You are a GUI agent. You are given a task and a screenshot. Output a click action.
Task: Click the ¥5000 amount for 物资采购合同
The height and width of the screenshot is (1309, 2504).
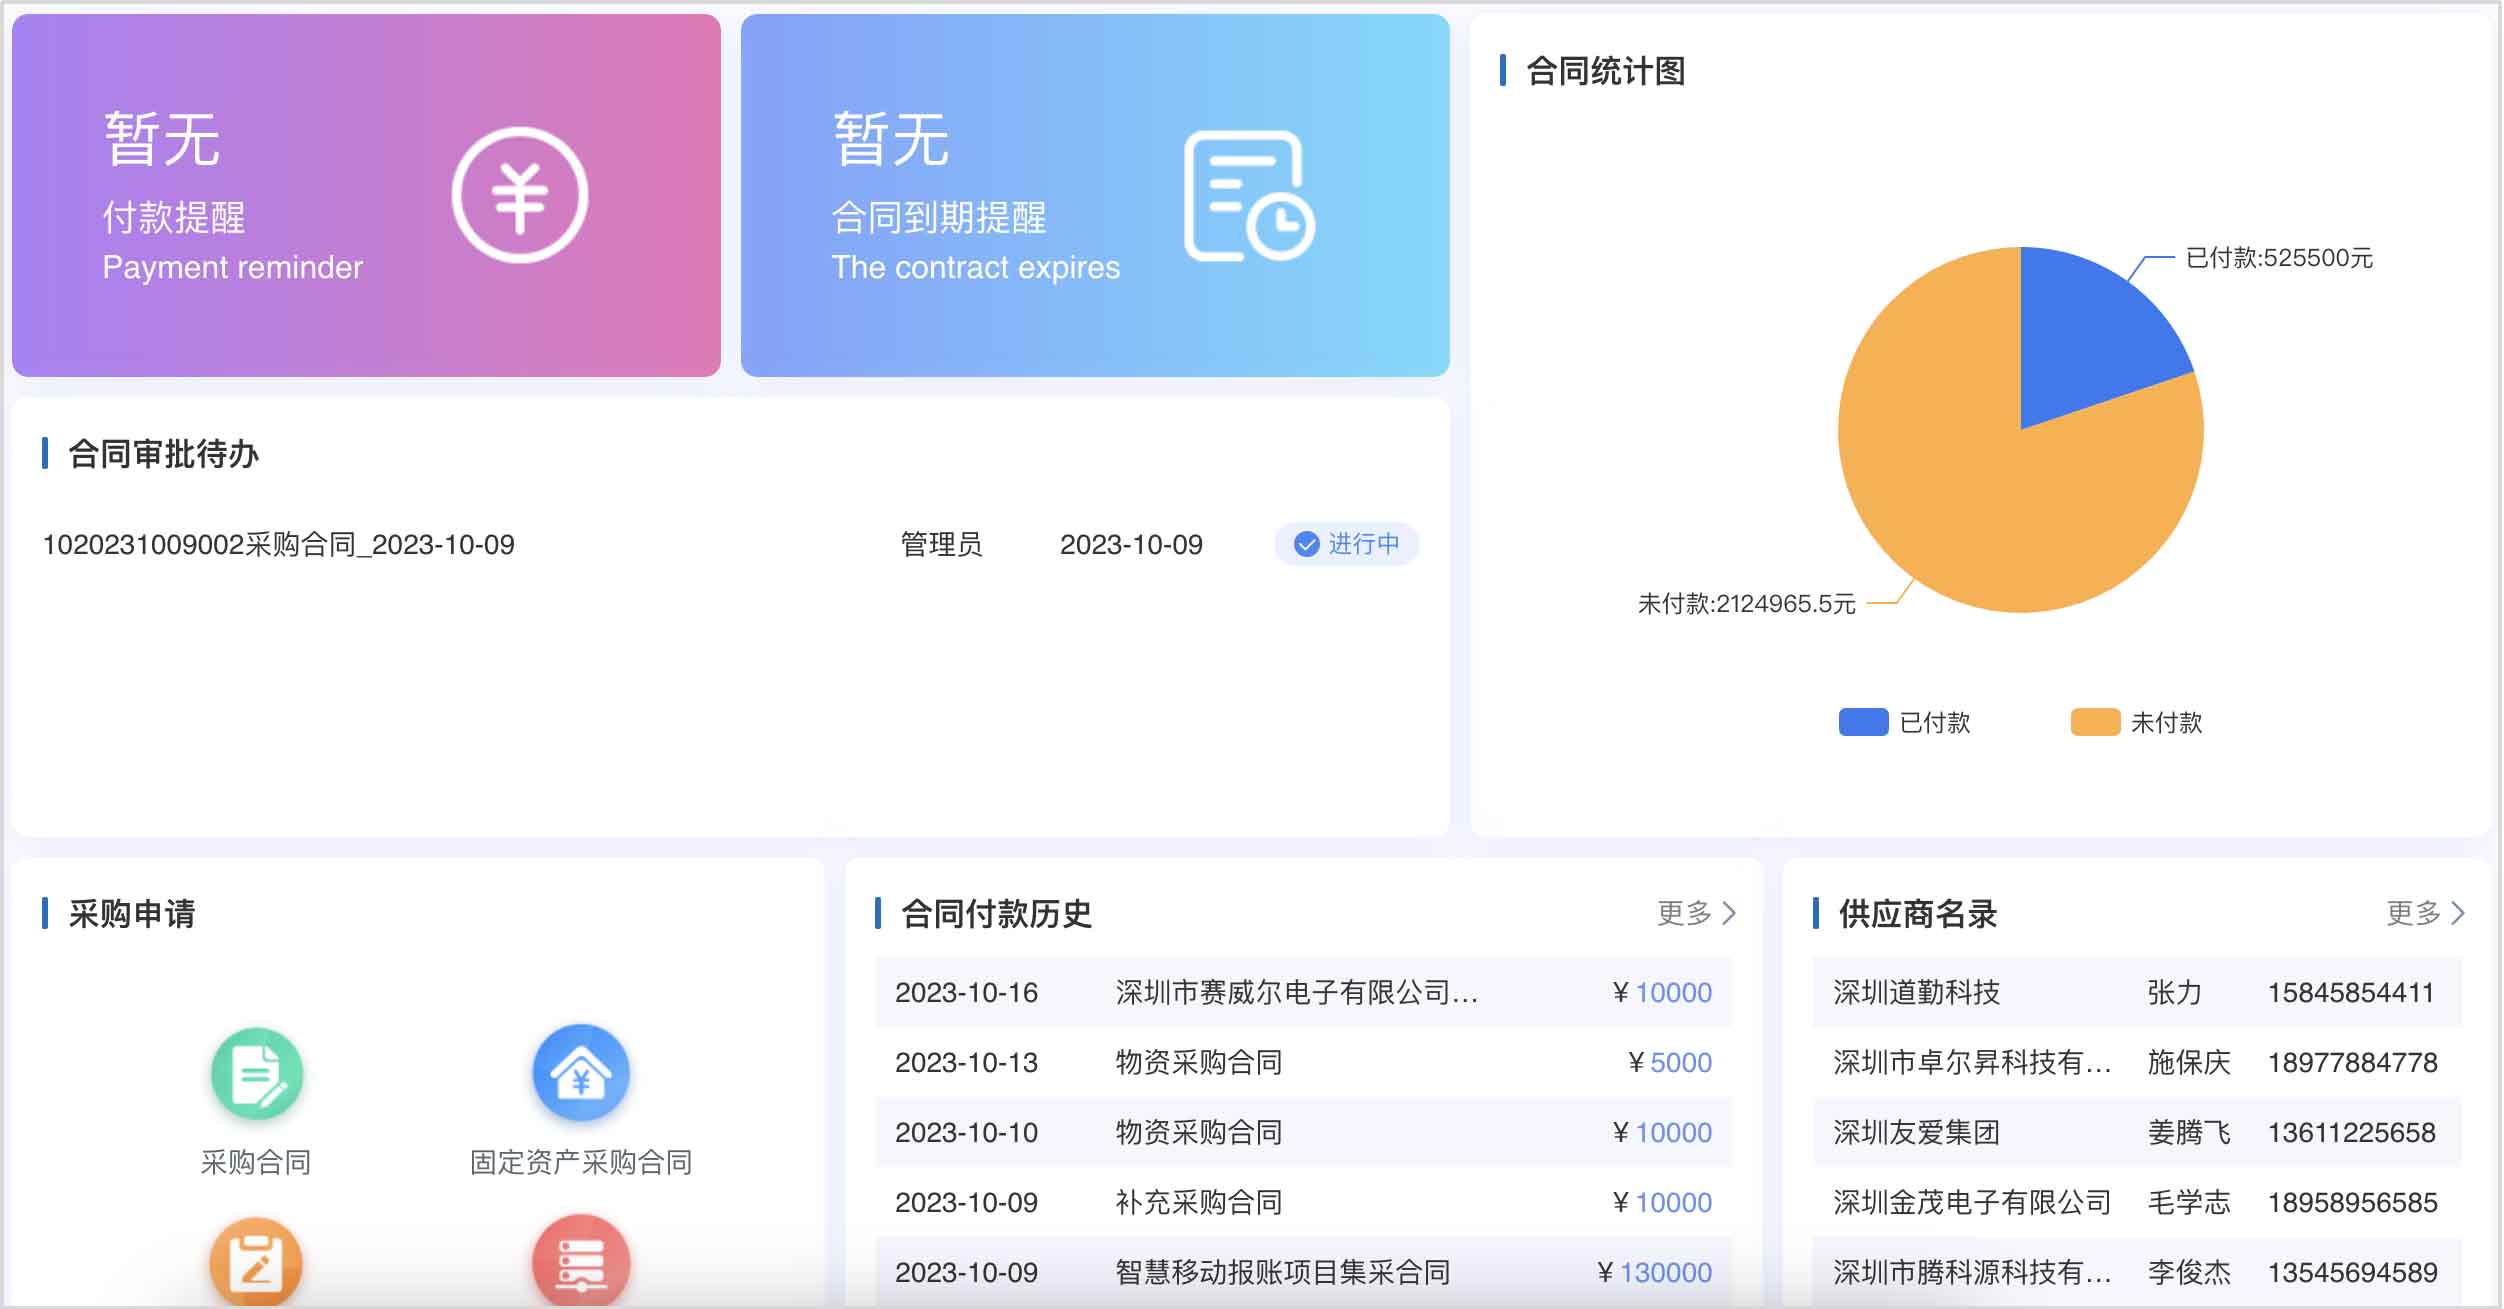click(x=1671, y=1062)
